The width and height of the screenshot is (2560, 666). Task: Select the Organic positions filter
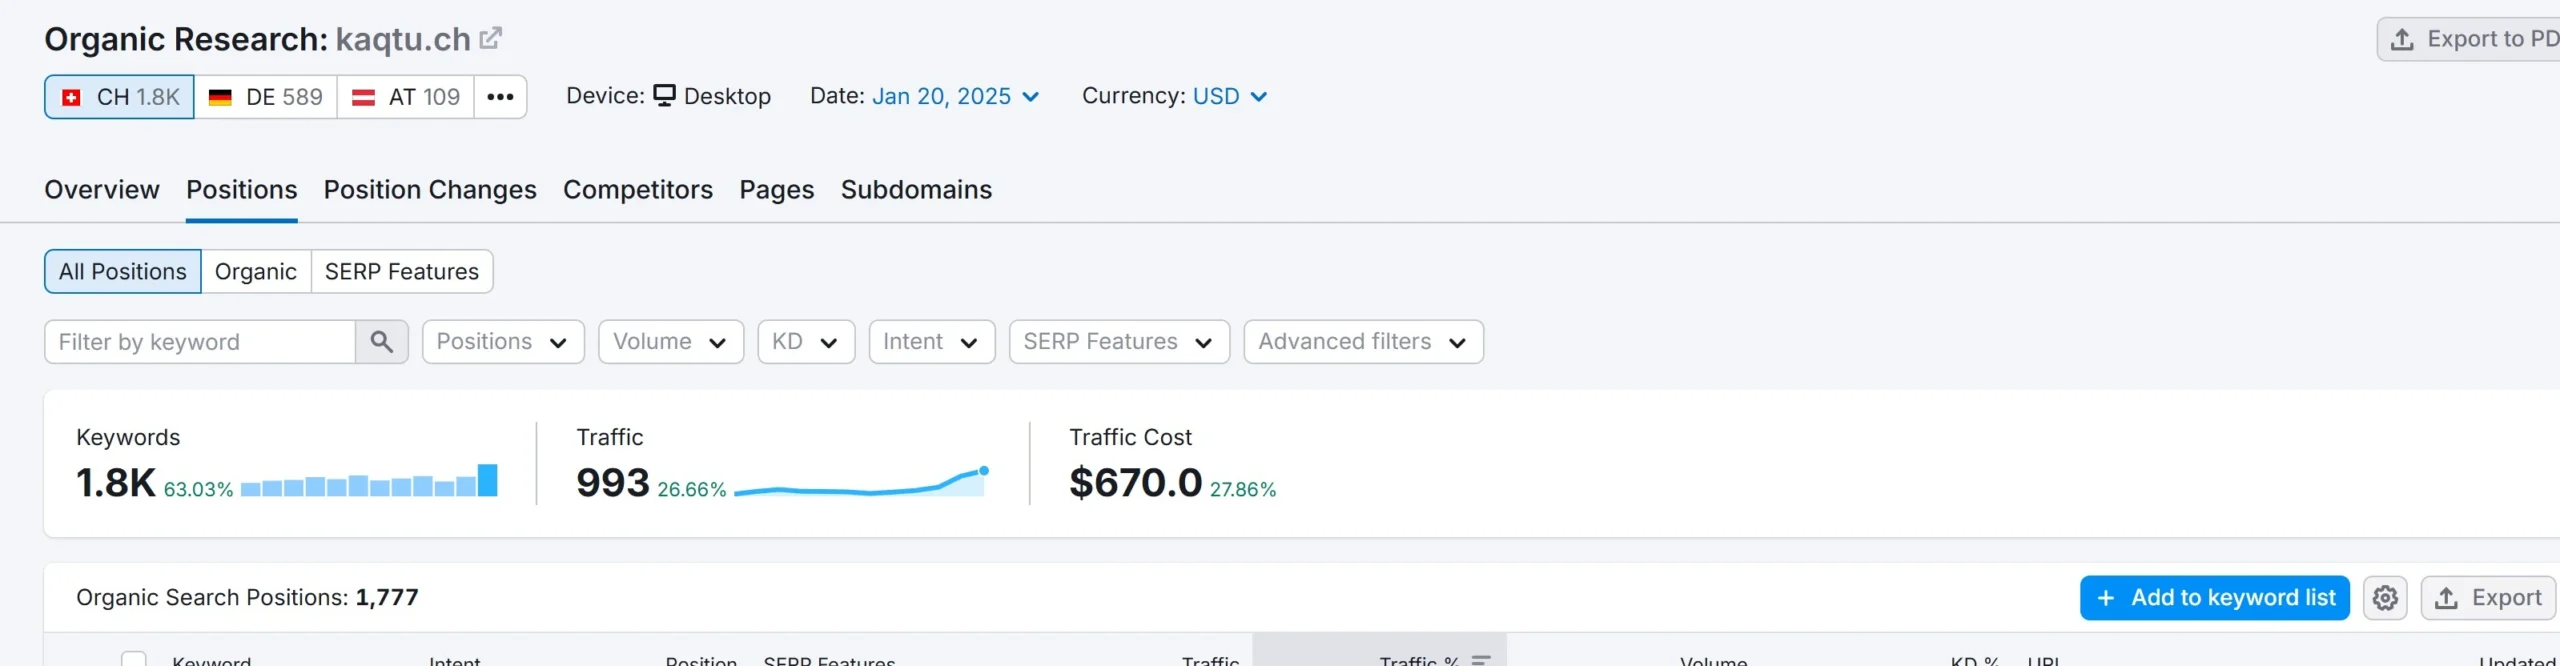[256, 272]
